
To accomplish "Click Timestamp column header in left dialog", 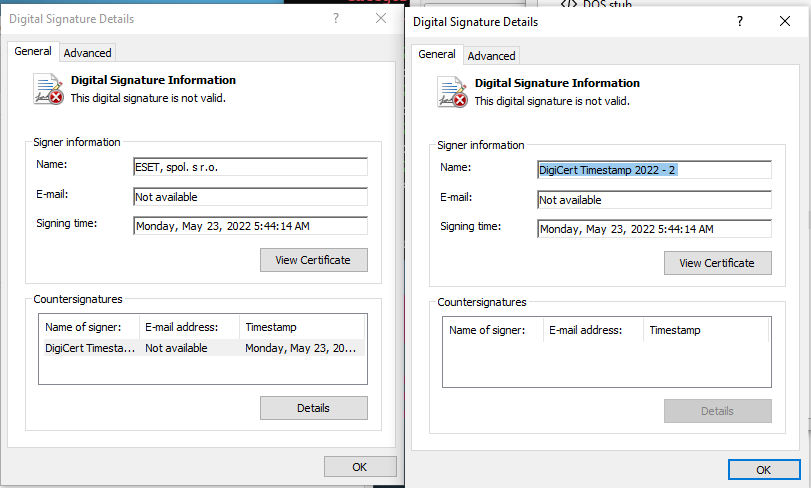I will (302, 327).
